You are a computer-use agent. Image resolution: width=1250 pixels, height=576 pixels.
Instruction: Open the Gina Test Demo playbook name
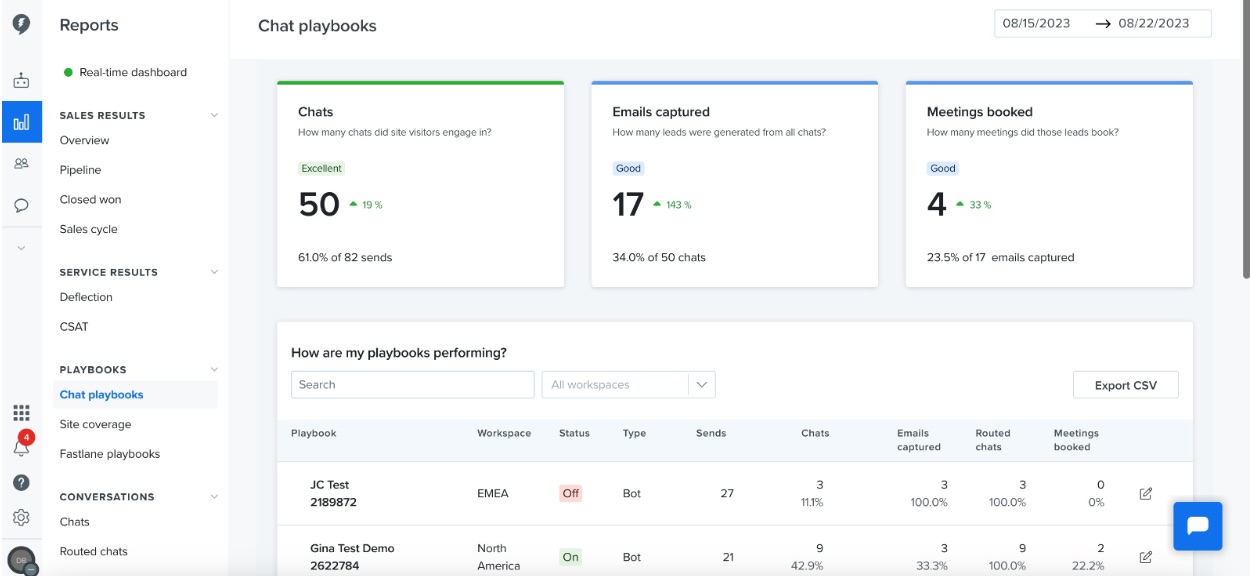point(352,557)
